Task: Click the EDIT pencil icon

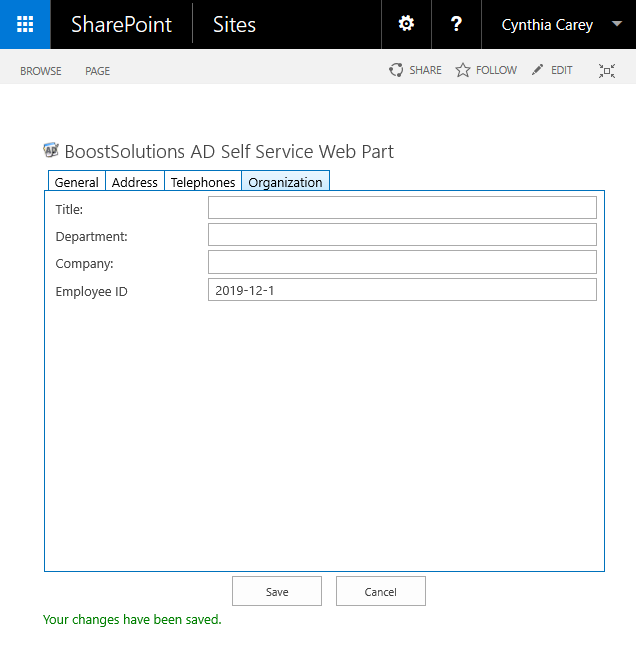Action: pos(537,70)
